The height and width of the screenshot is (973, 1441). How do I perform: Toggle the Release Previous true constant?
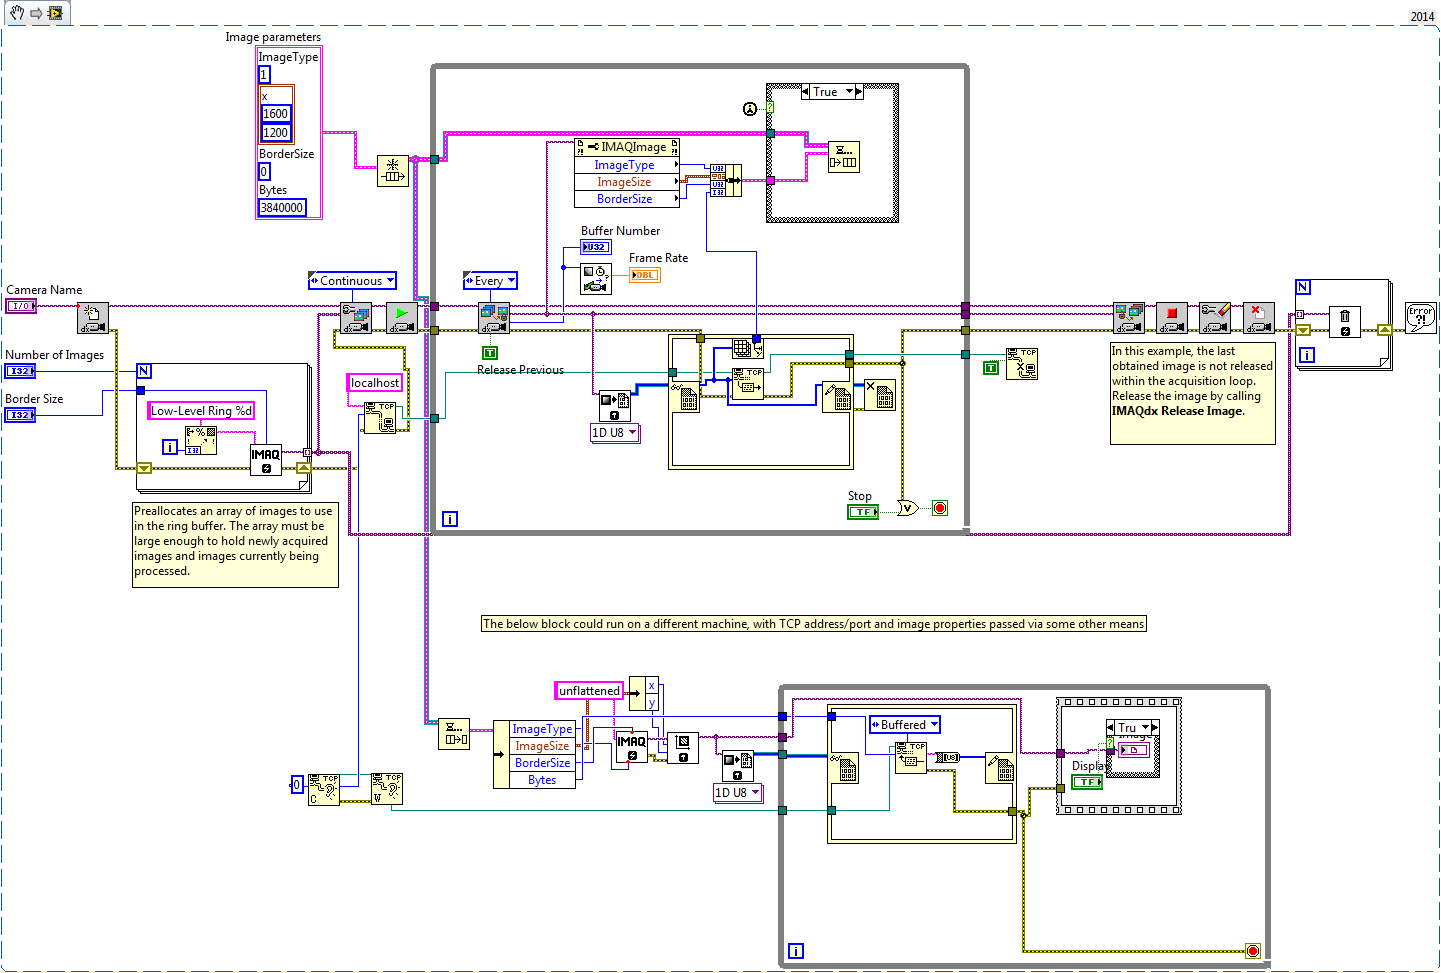coord(490,353)
